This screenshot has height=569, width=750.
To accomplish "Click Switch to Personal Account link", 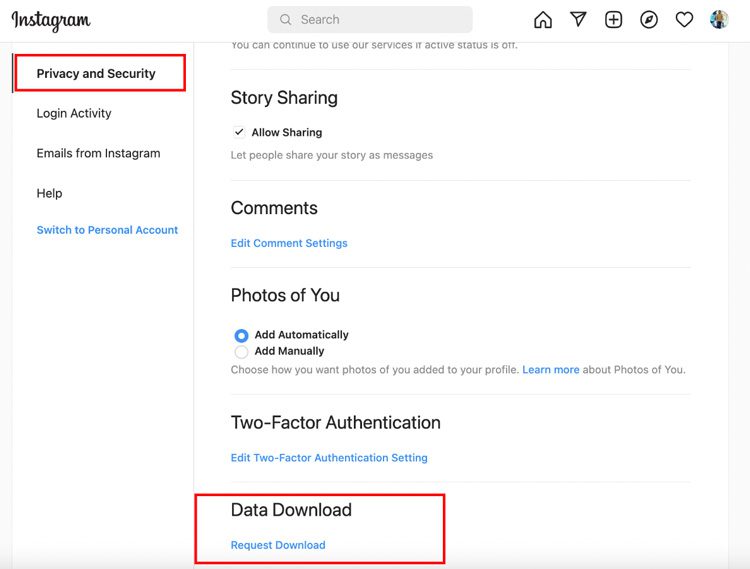I will pos(107,230).
